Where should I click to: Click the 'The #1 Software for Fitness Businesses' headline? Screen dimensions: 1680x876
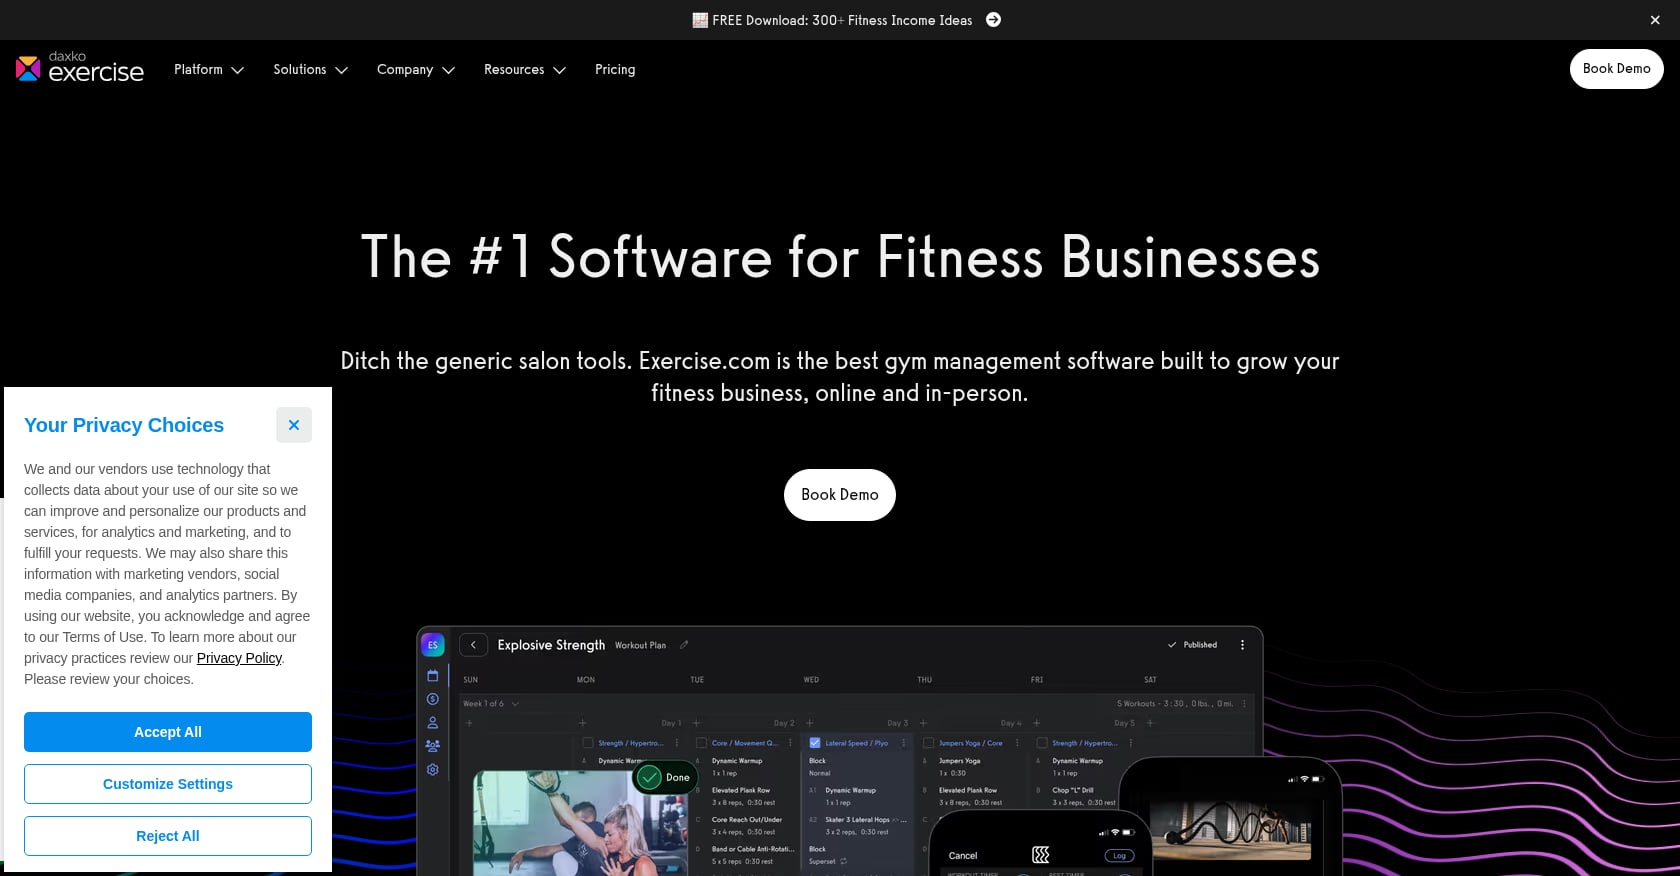[x=840, y=257]
